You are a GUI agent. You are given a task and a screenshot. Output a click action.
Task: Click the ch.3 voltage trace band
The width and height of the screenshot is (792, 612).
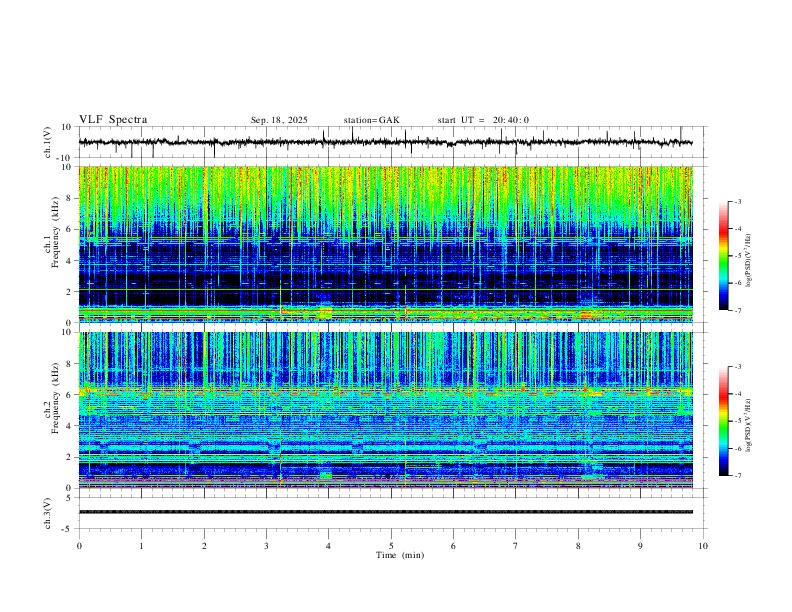[385, 512]
